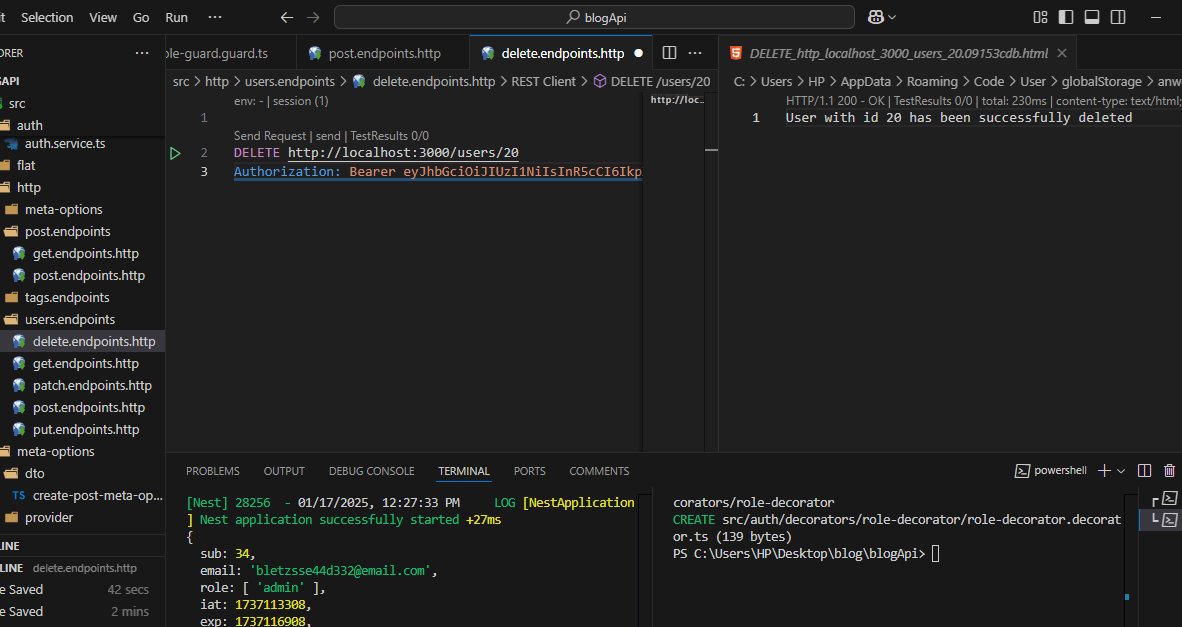This screenshot has width=1182, height=627.
Task: Toggle the panel layout icon
Action: 1090,17
